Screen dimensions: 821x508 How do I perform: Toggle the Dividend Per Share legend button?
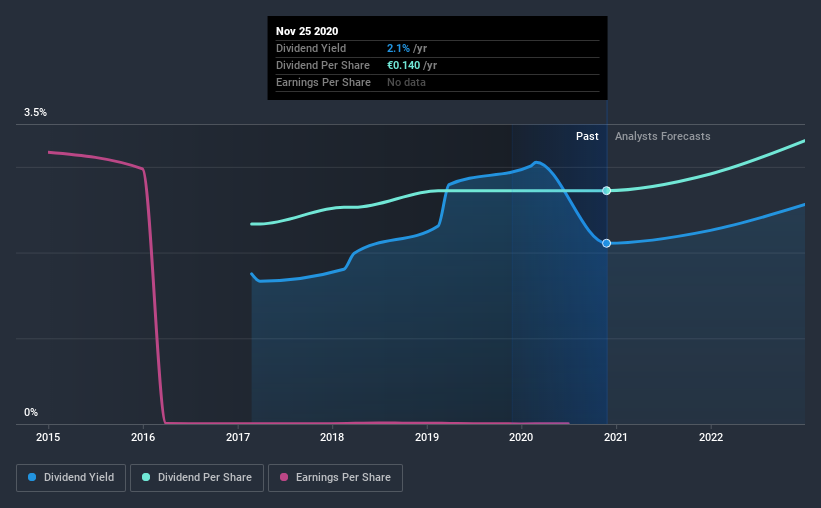coord(197,478)
